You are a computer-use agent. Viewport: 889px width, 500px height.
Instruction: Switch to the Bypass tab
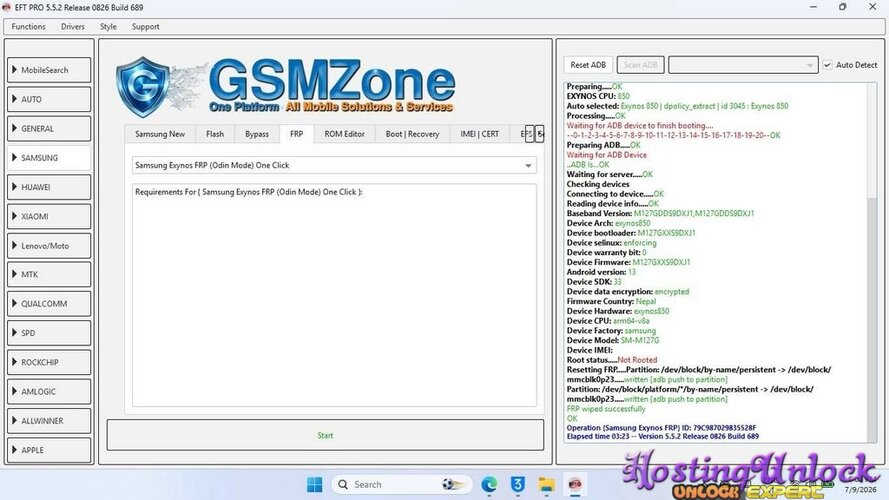[x=257, y=134]
